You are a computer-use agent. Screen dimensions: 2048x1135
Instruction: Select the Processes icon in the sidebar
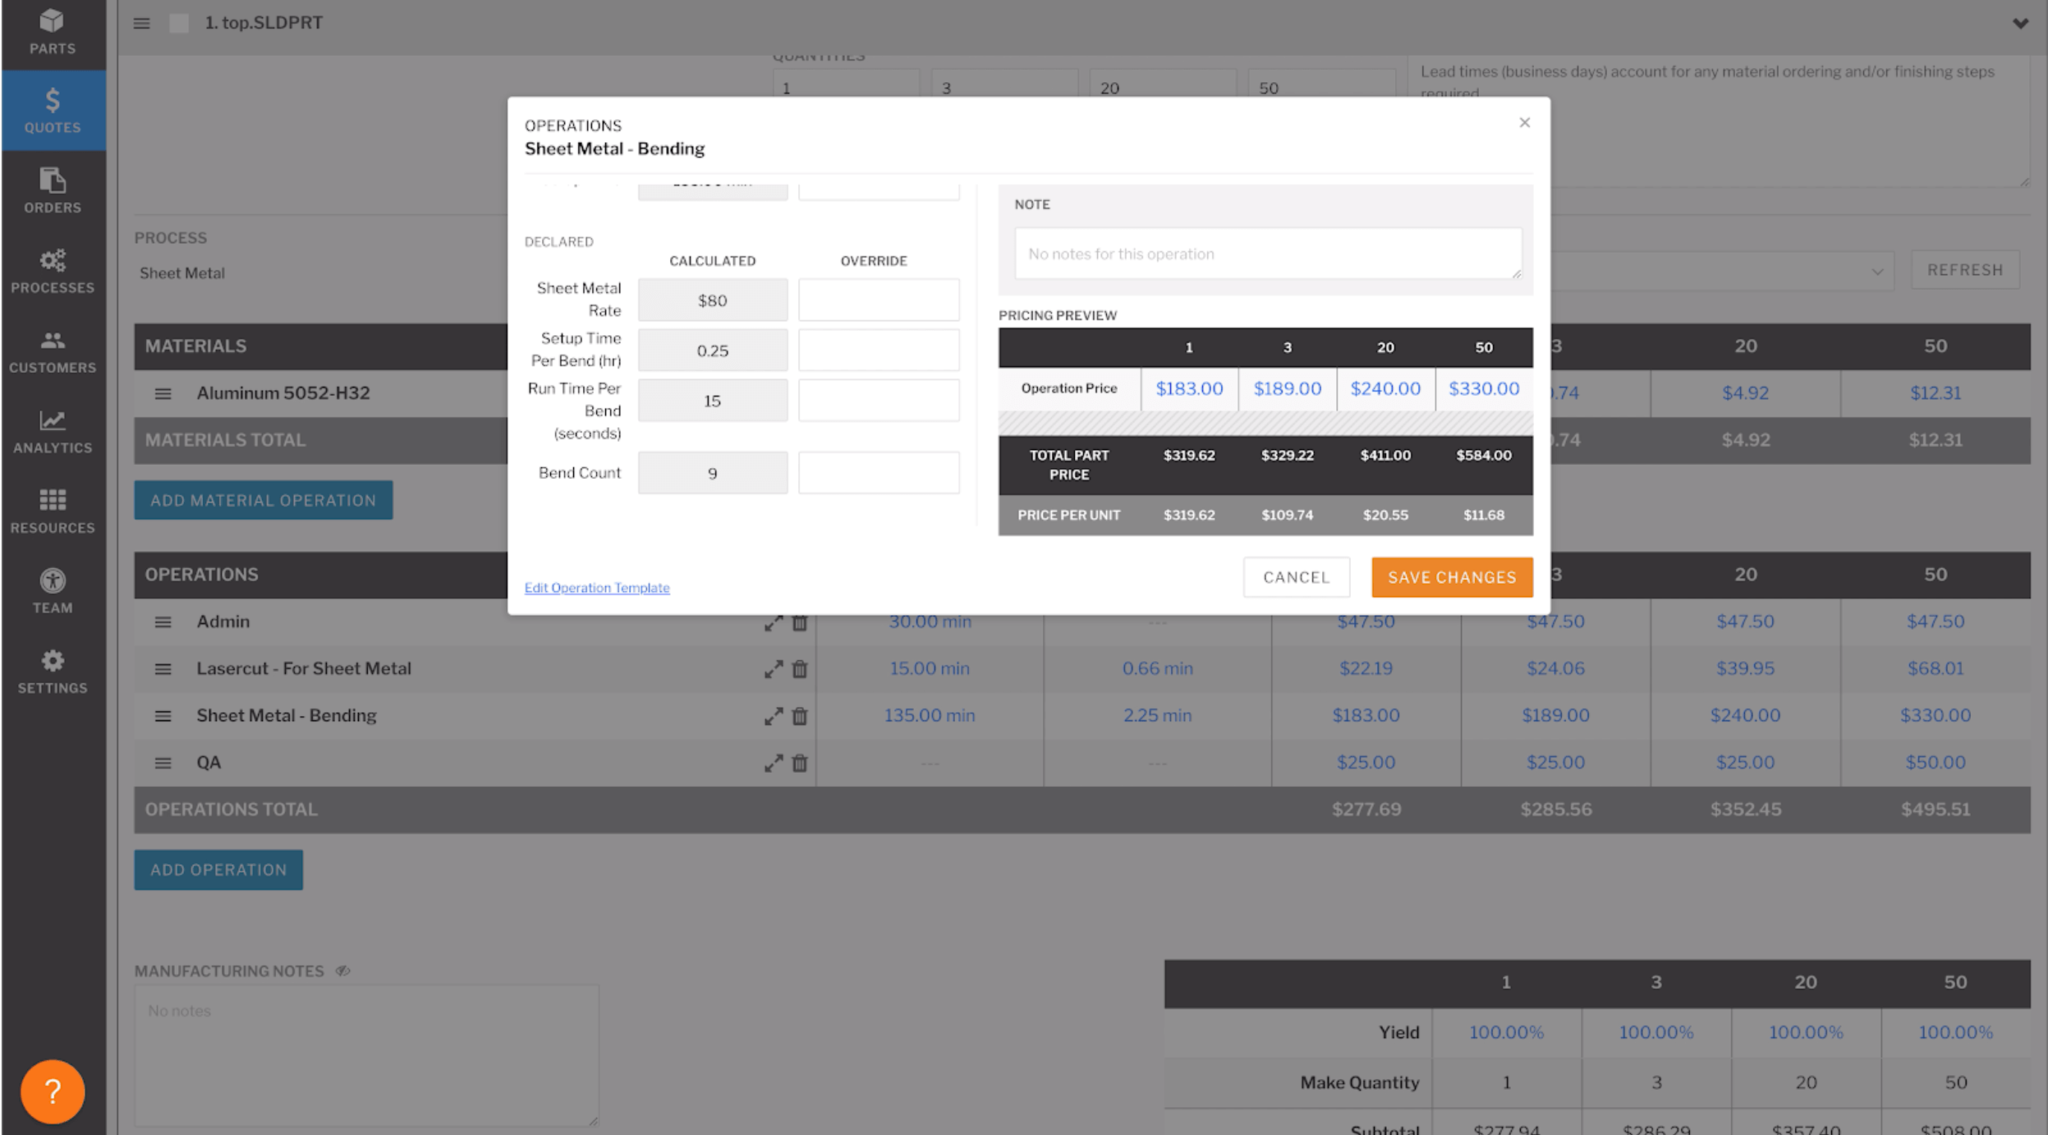click(x=52, y=271)
